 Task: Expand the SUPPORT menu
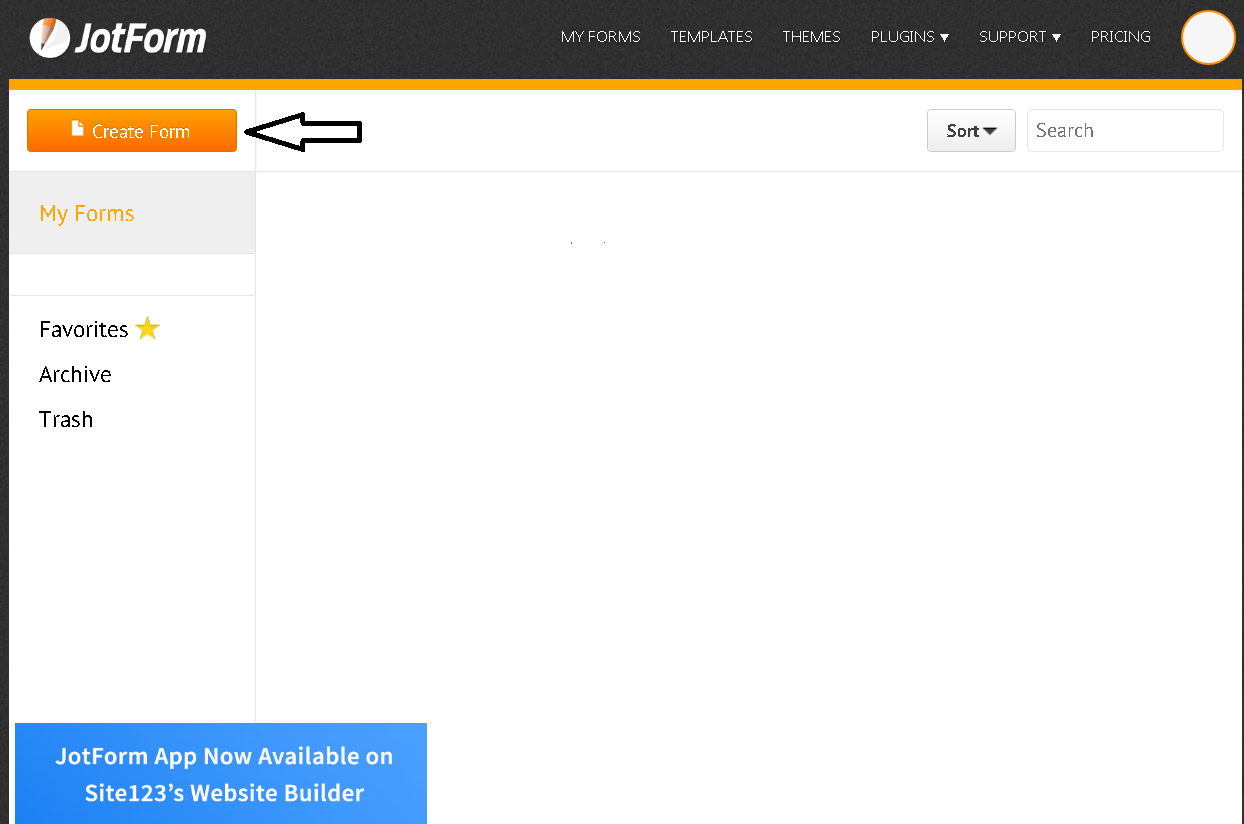(x=1019, y=37)
